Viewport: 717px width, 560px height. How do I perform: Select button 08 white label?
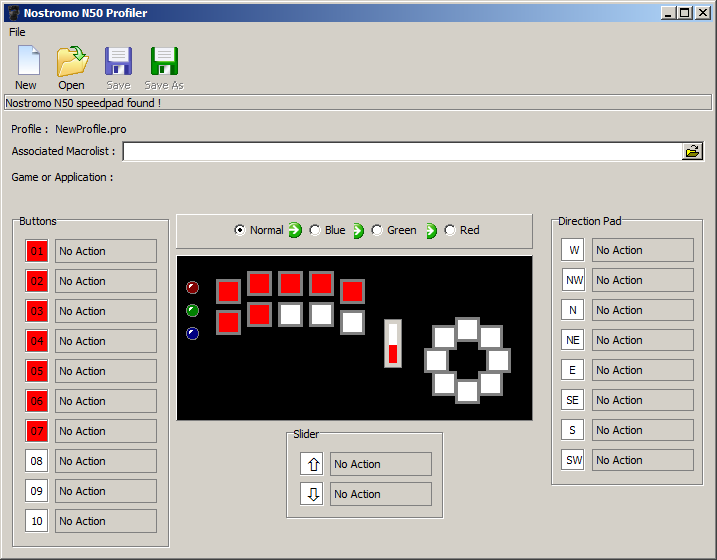tap(37, 461)
